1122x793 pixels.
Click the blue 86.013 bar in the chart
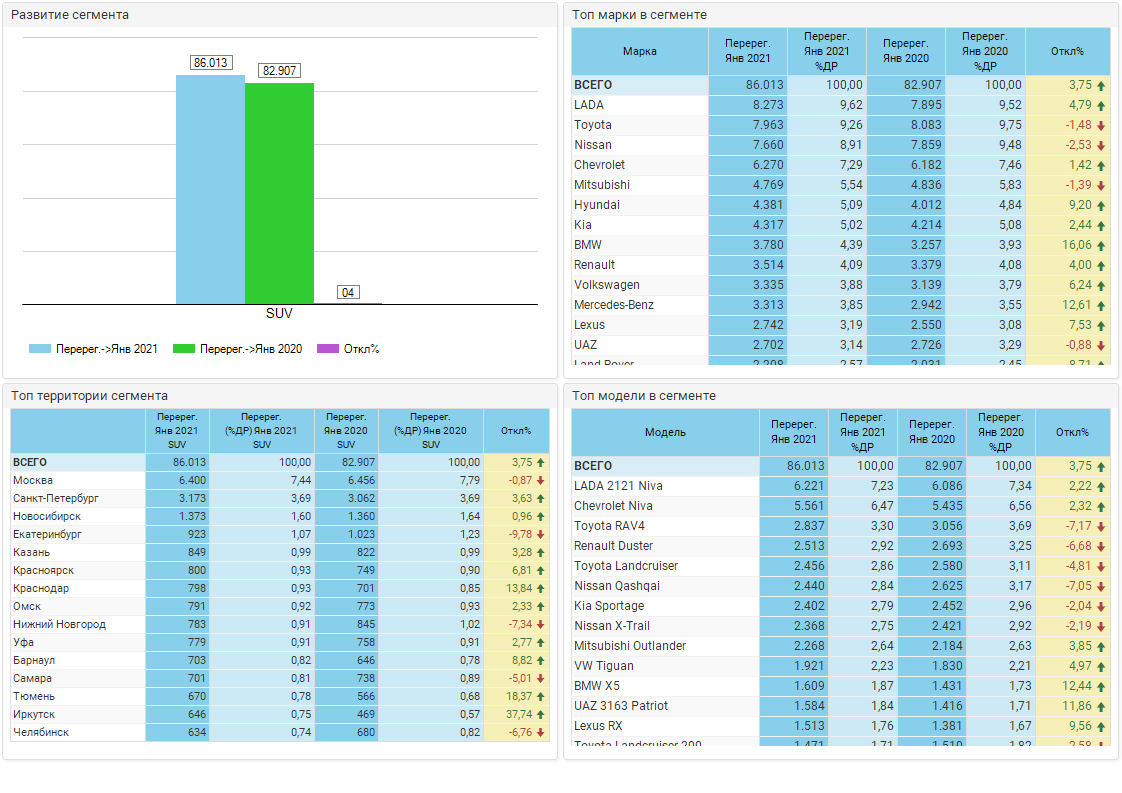coord(210,190)
